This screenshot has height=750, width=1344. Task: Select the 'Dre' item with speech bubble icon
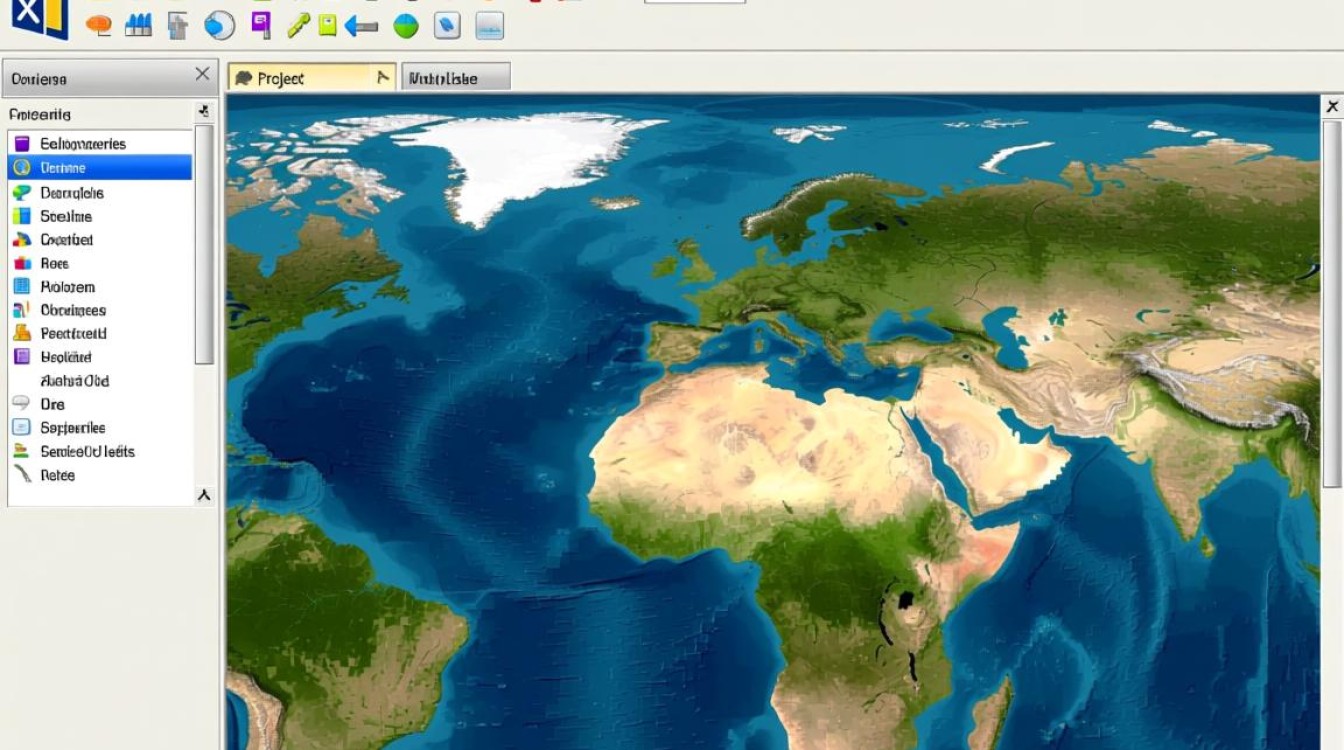[52, 404]
